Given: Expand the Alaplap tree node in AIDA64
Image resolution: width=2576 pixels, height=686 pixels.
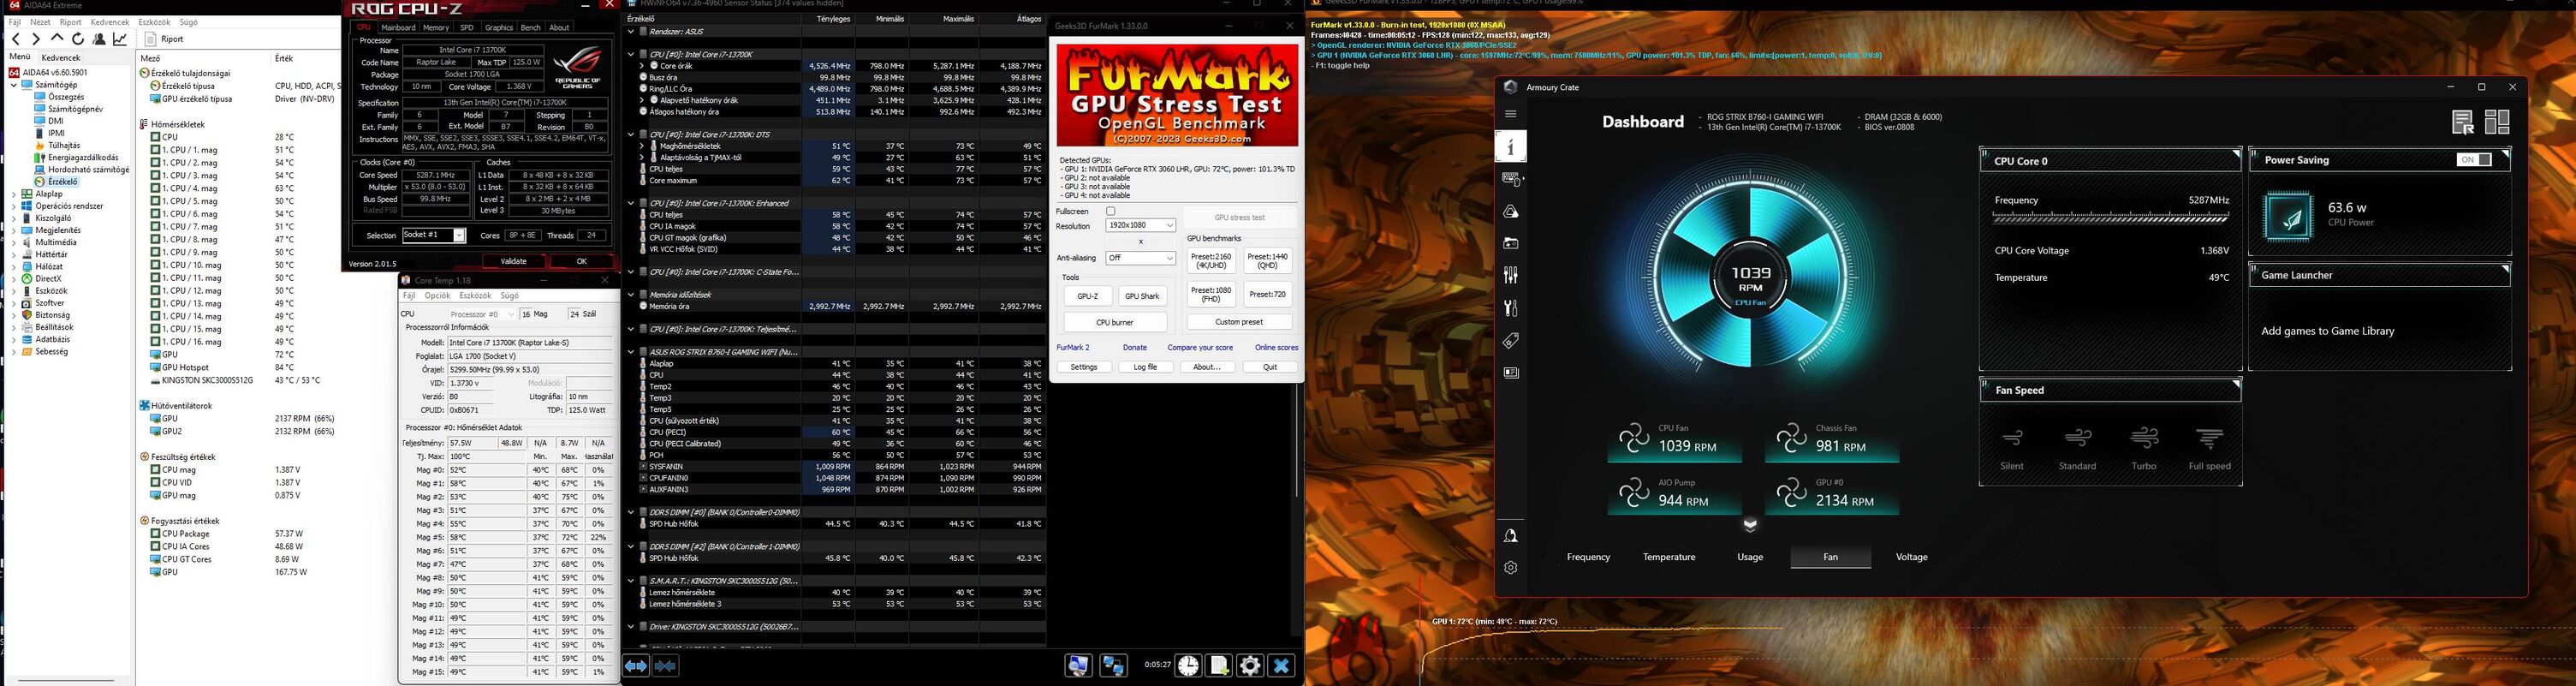Looking at the screenshot, I should point(14,194).
